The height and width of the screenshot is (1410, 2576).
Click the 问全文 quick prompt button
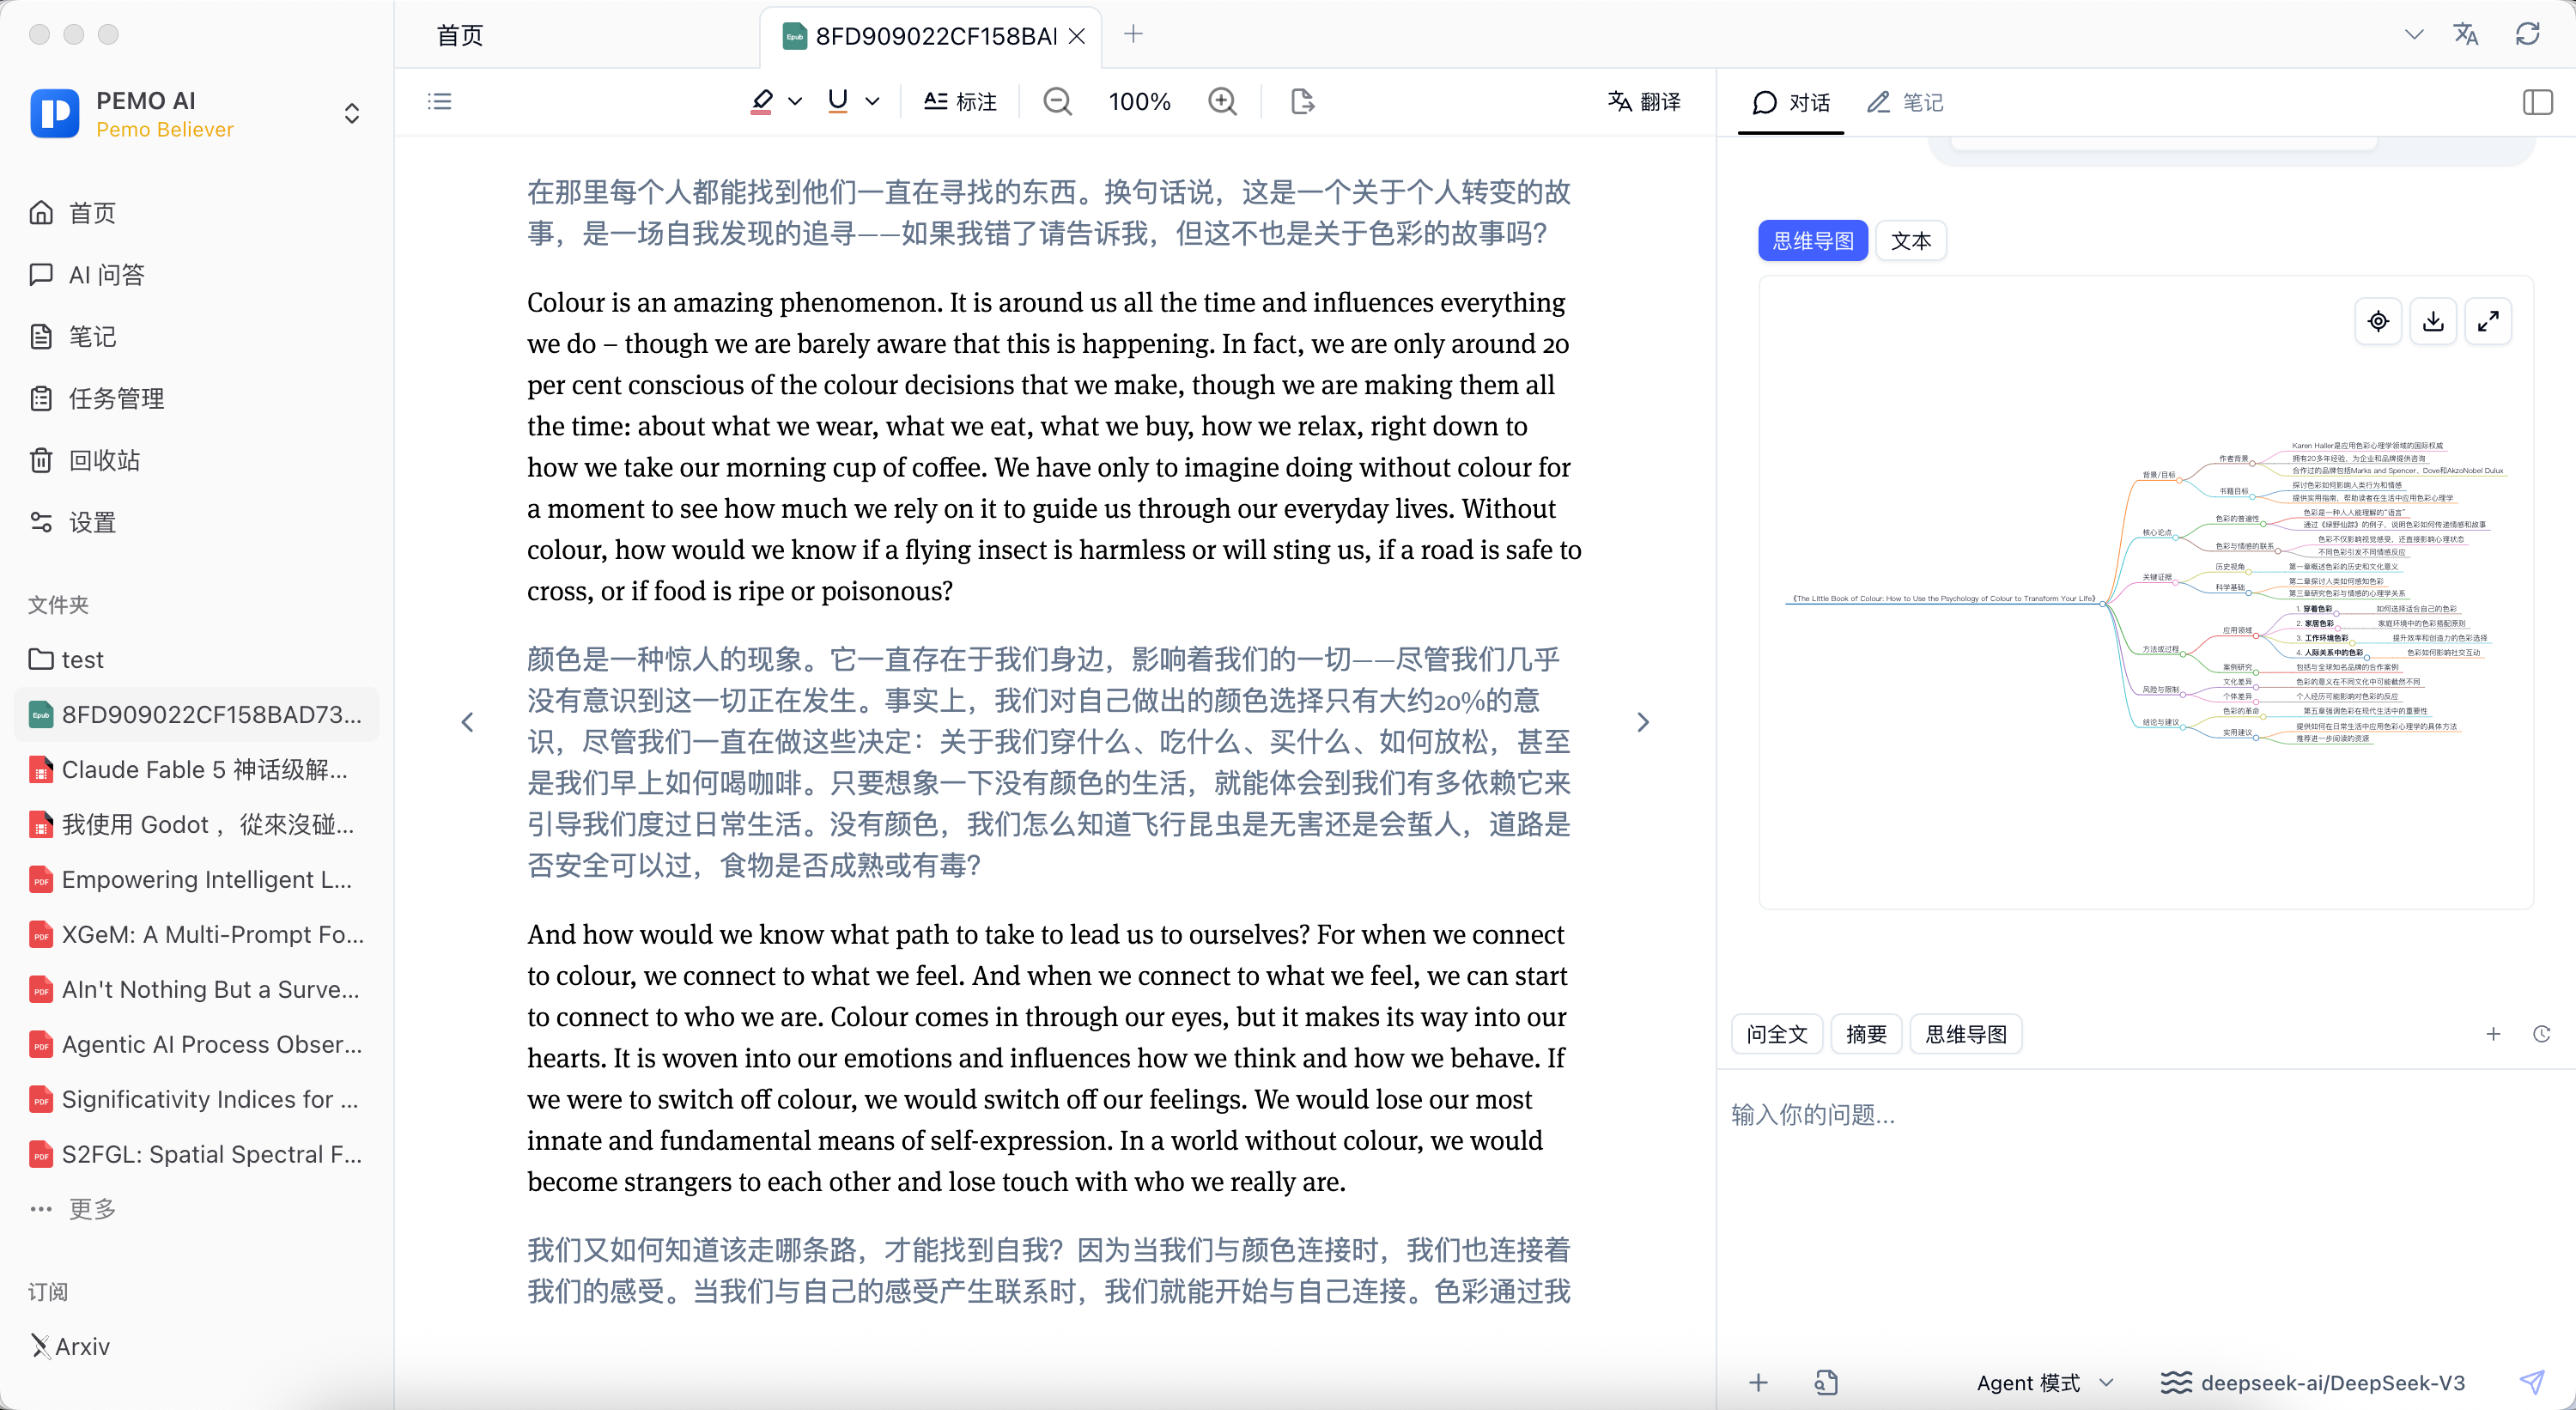click(x=1777, y=1033)
